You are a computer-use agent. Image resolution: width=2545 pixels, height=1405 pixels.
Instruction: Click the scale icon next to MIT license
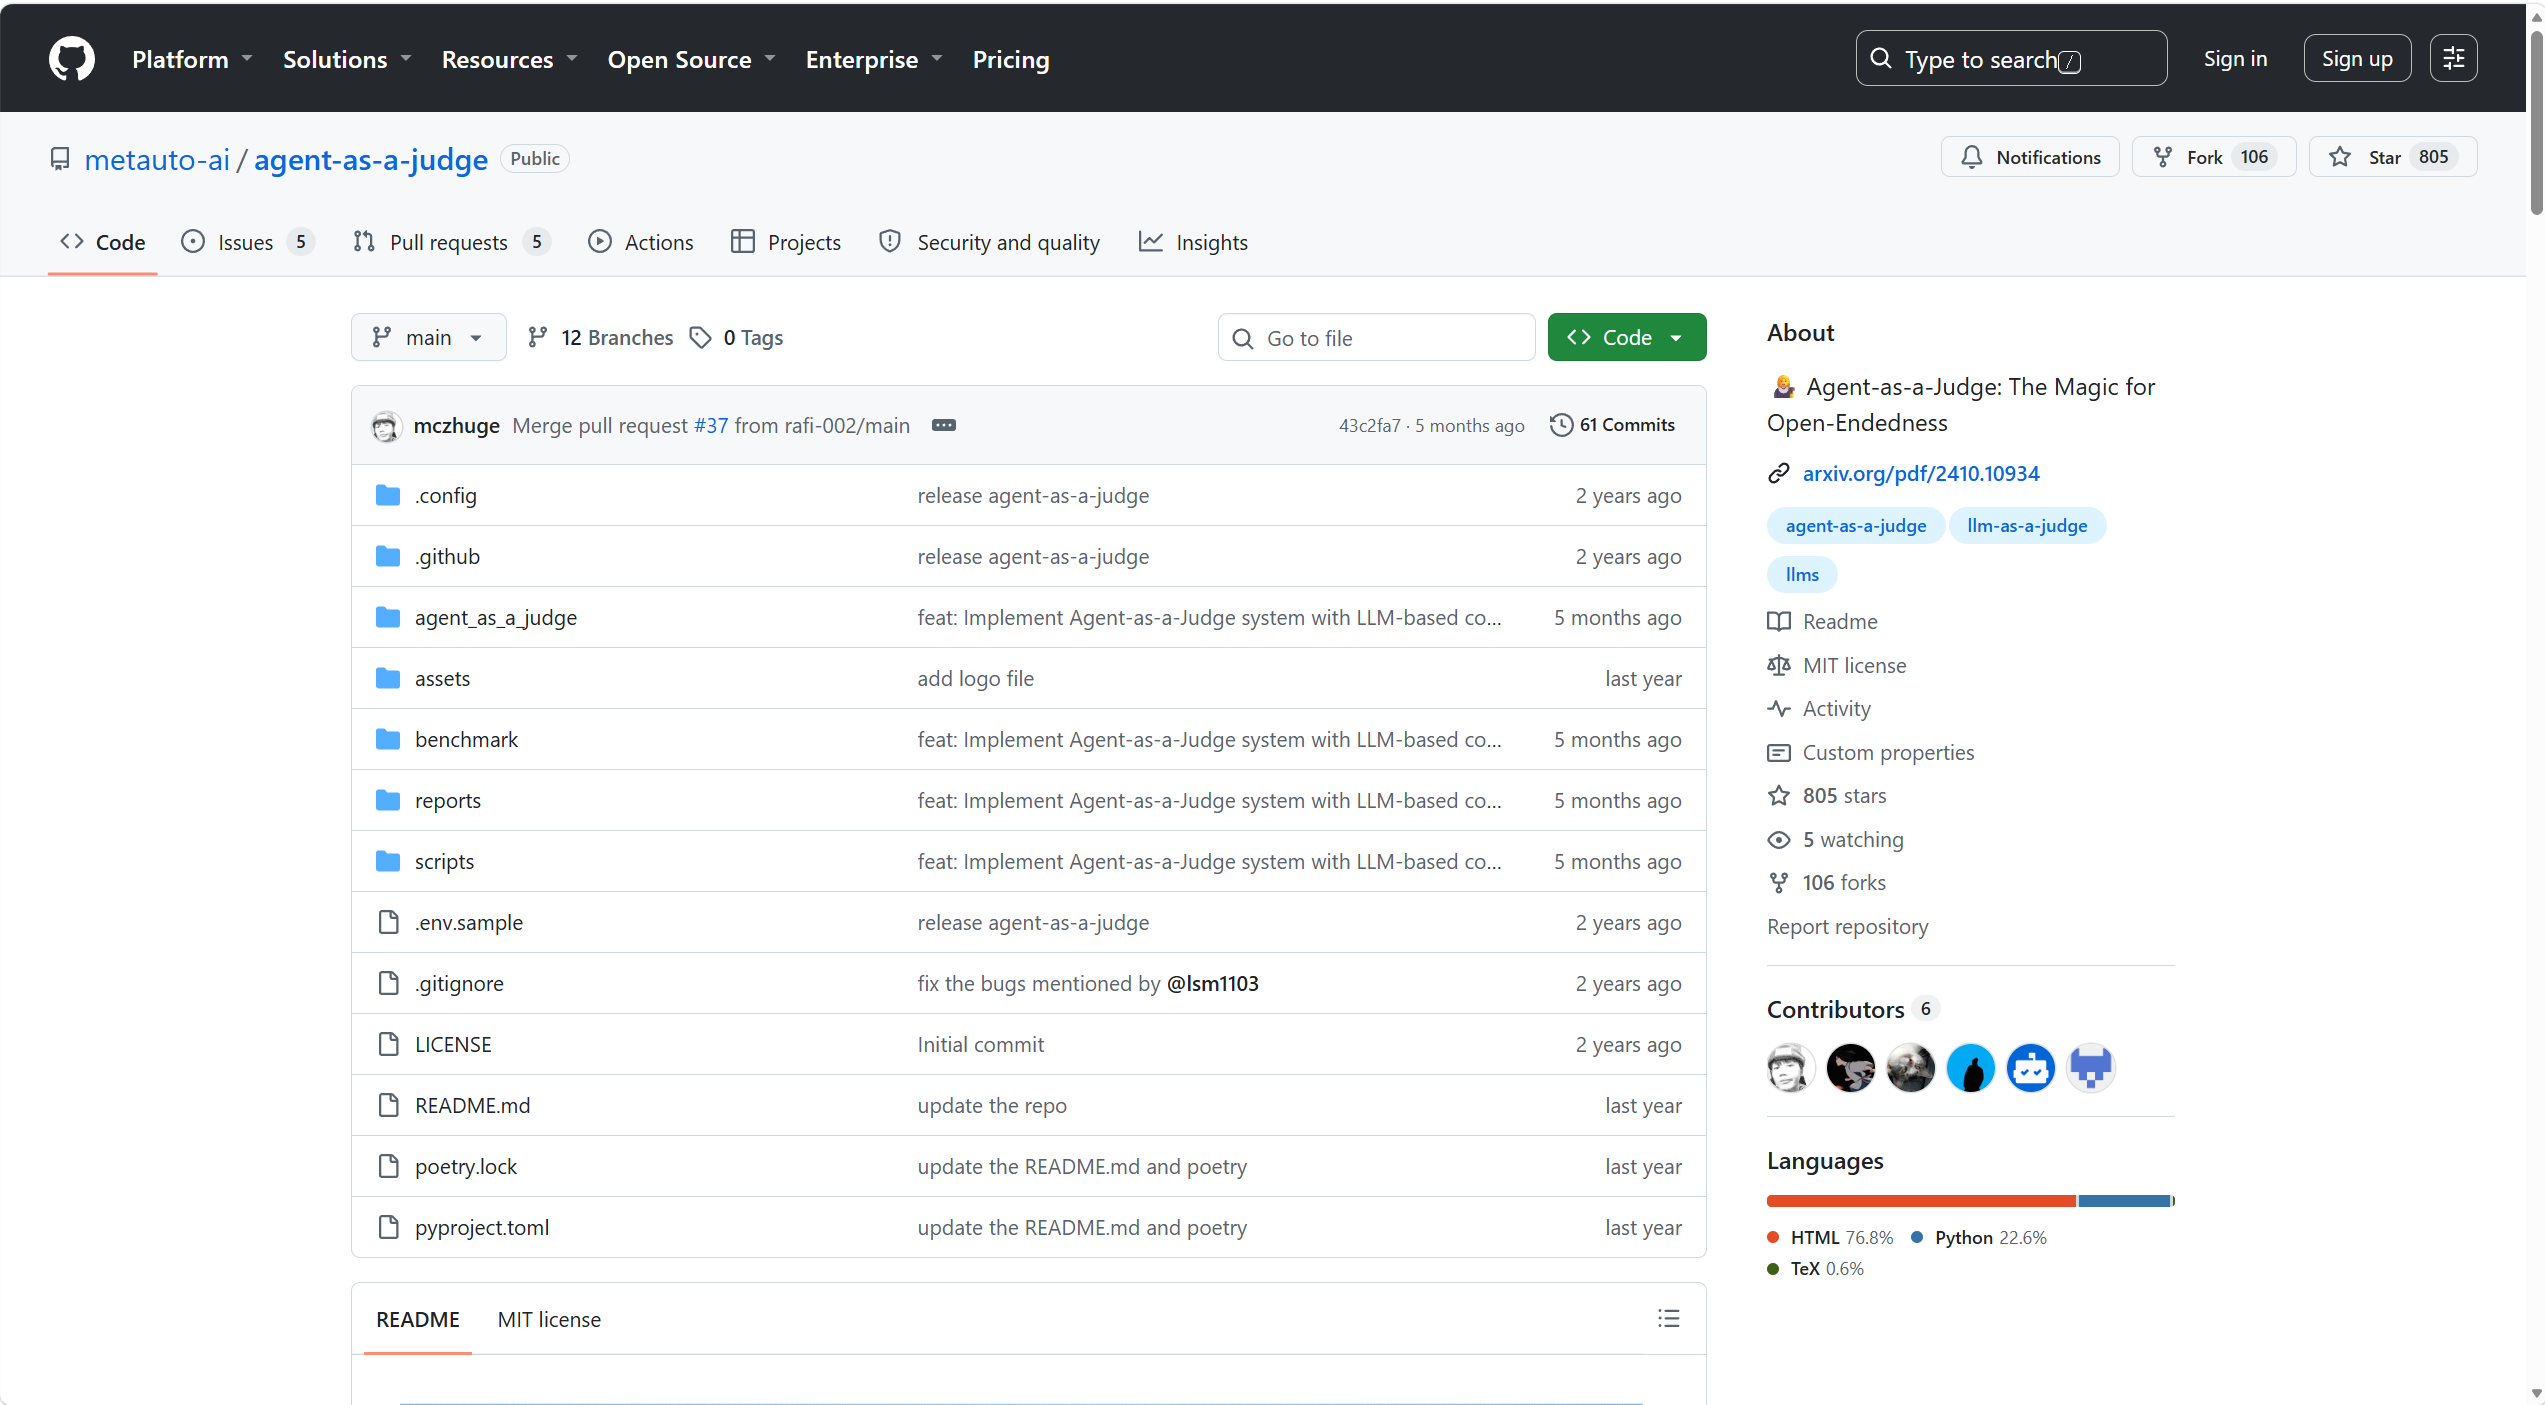tap(1779, 666)
